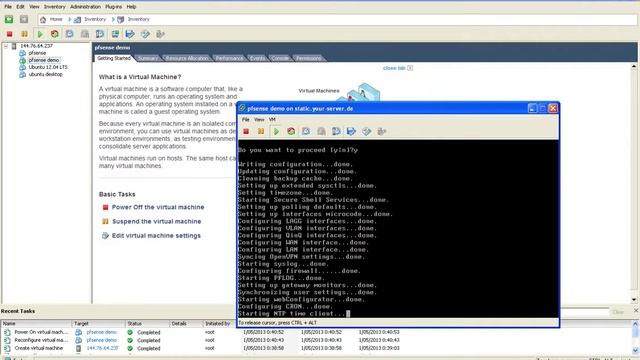Switch to the Summary tab
Screen dimensions: 640x360
click(147, 58)
